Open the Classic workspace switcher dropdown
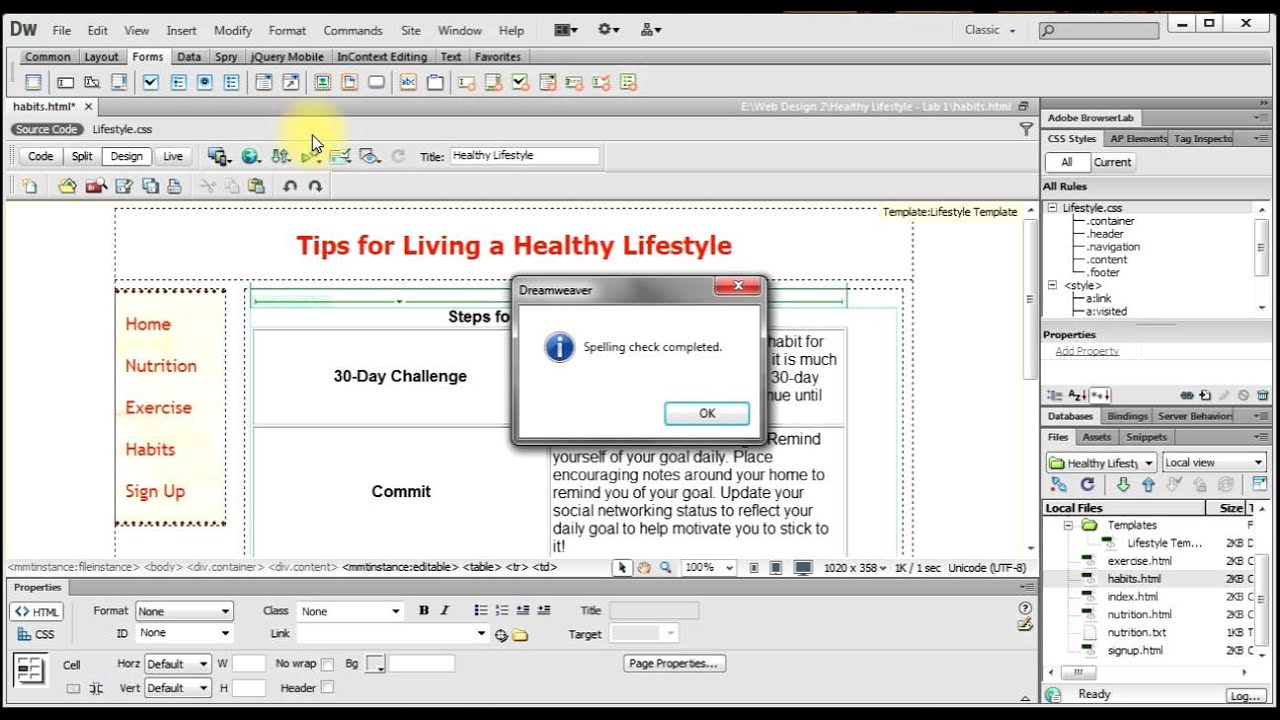 click(x=990, y=30)
